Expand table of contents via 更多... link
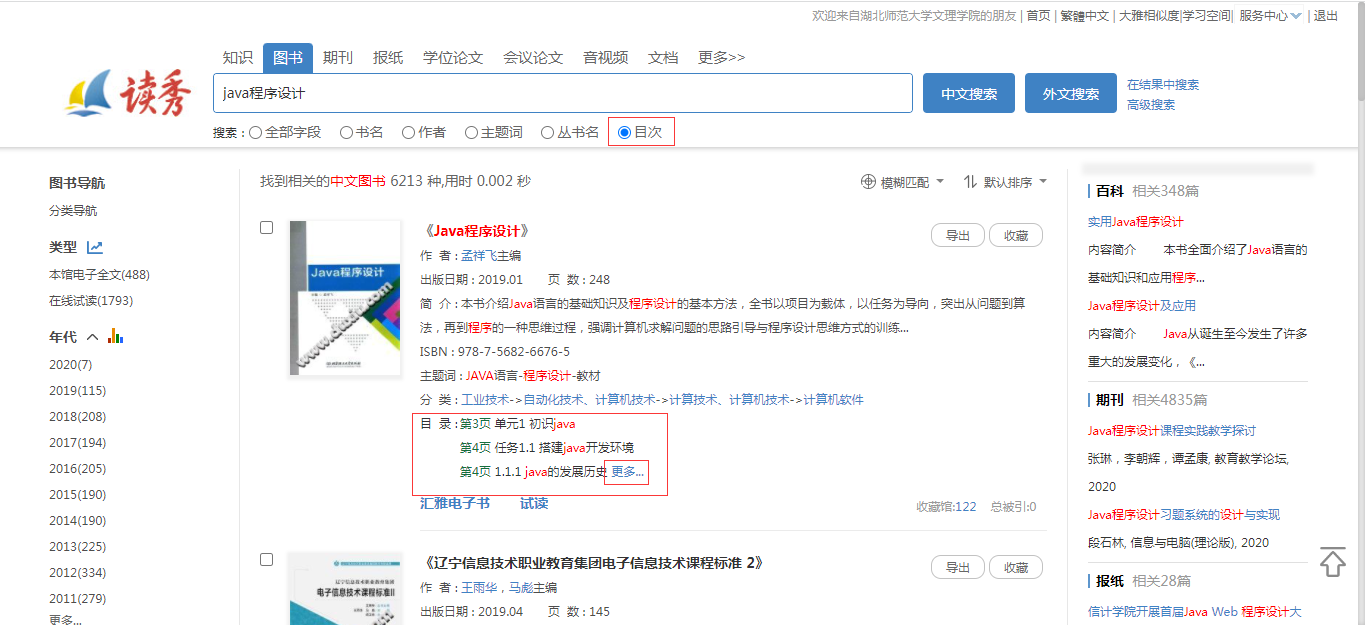Screen dimensions: 1365x625 tap(628, 472)
